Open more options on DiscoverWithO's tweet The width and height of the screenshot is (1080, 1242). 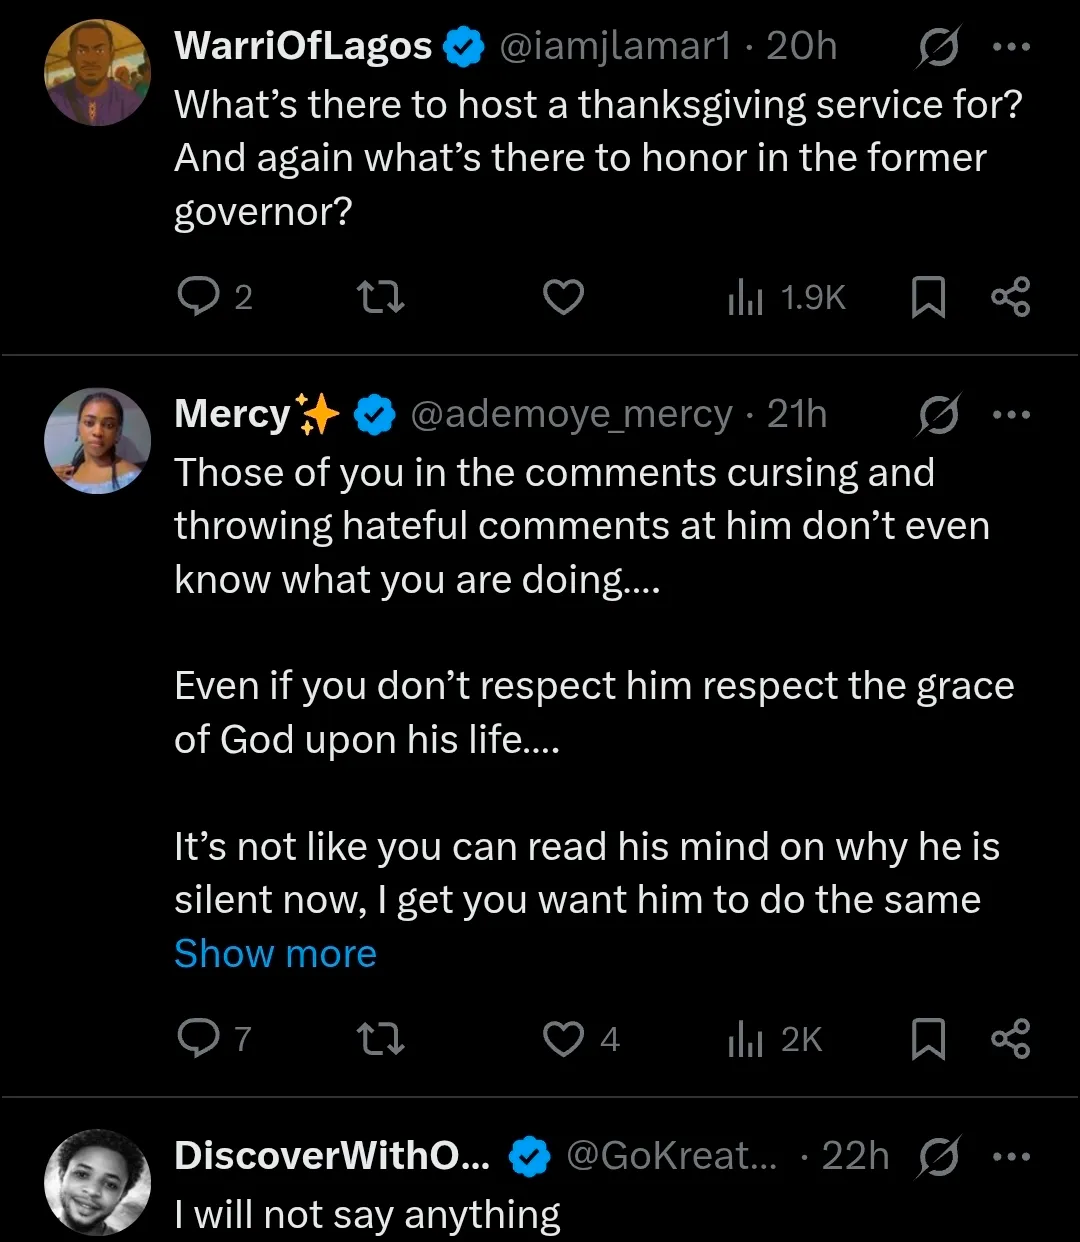tap(1010, 1157)
